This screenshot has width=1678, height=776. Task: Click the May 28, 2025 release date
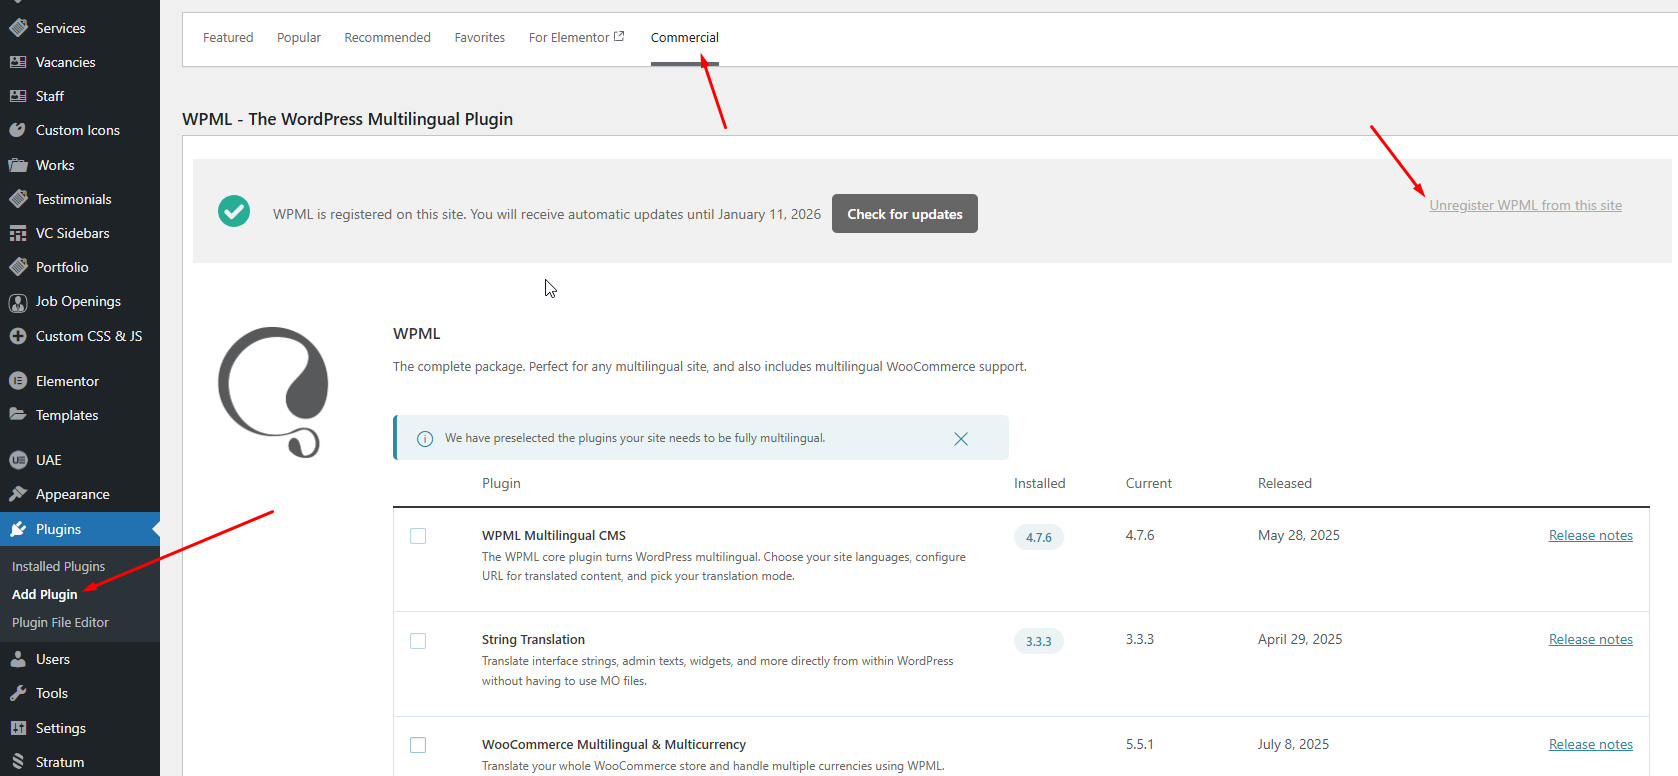(x=1299, y=535)
